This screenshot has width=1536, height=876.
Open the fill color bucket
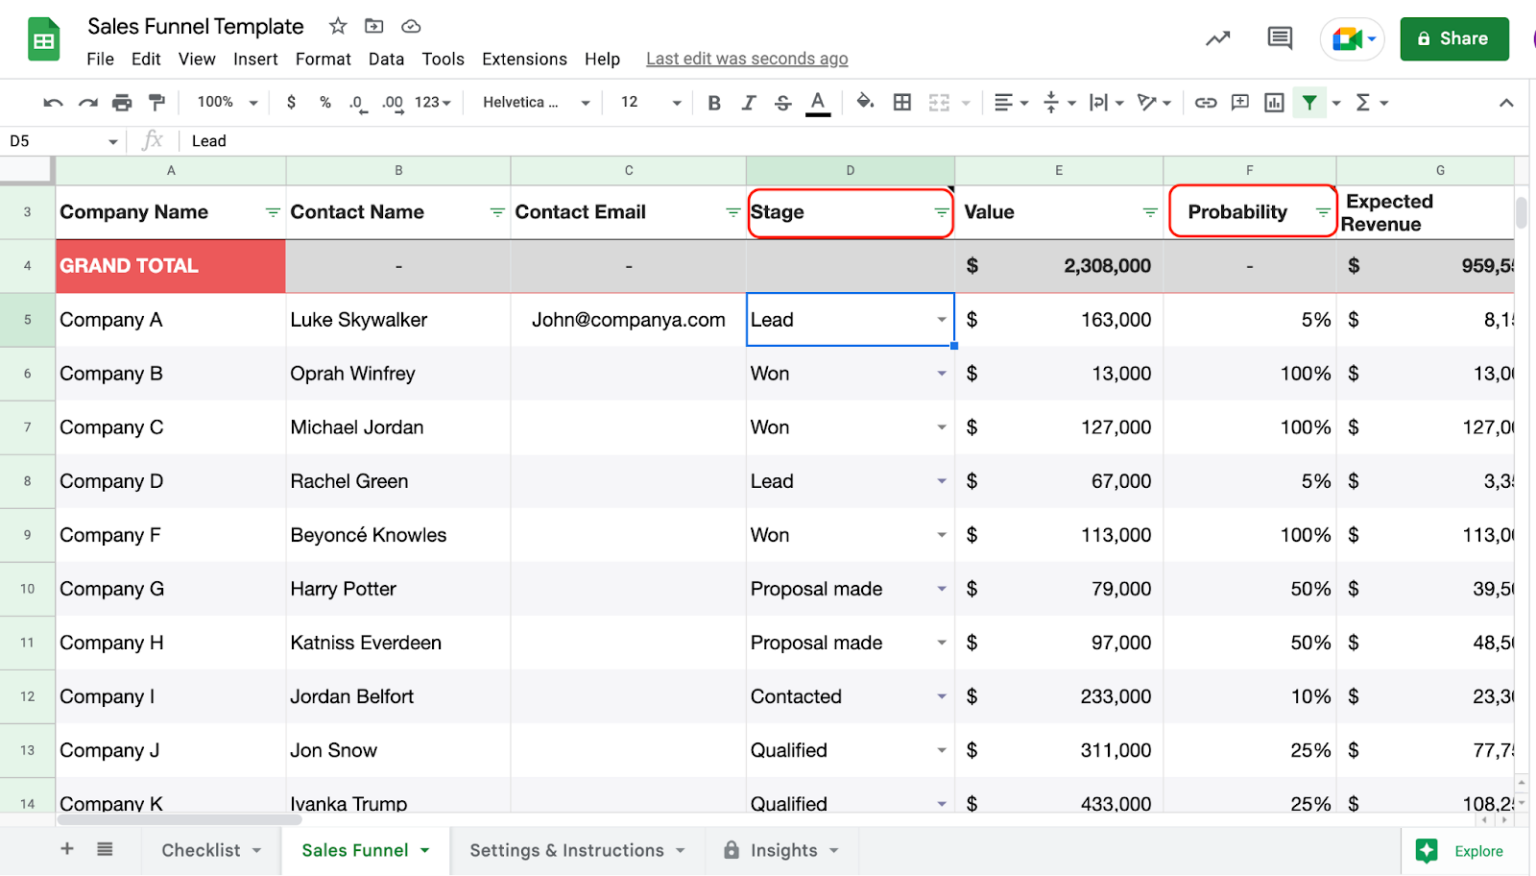[x=866, y=102]
